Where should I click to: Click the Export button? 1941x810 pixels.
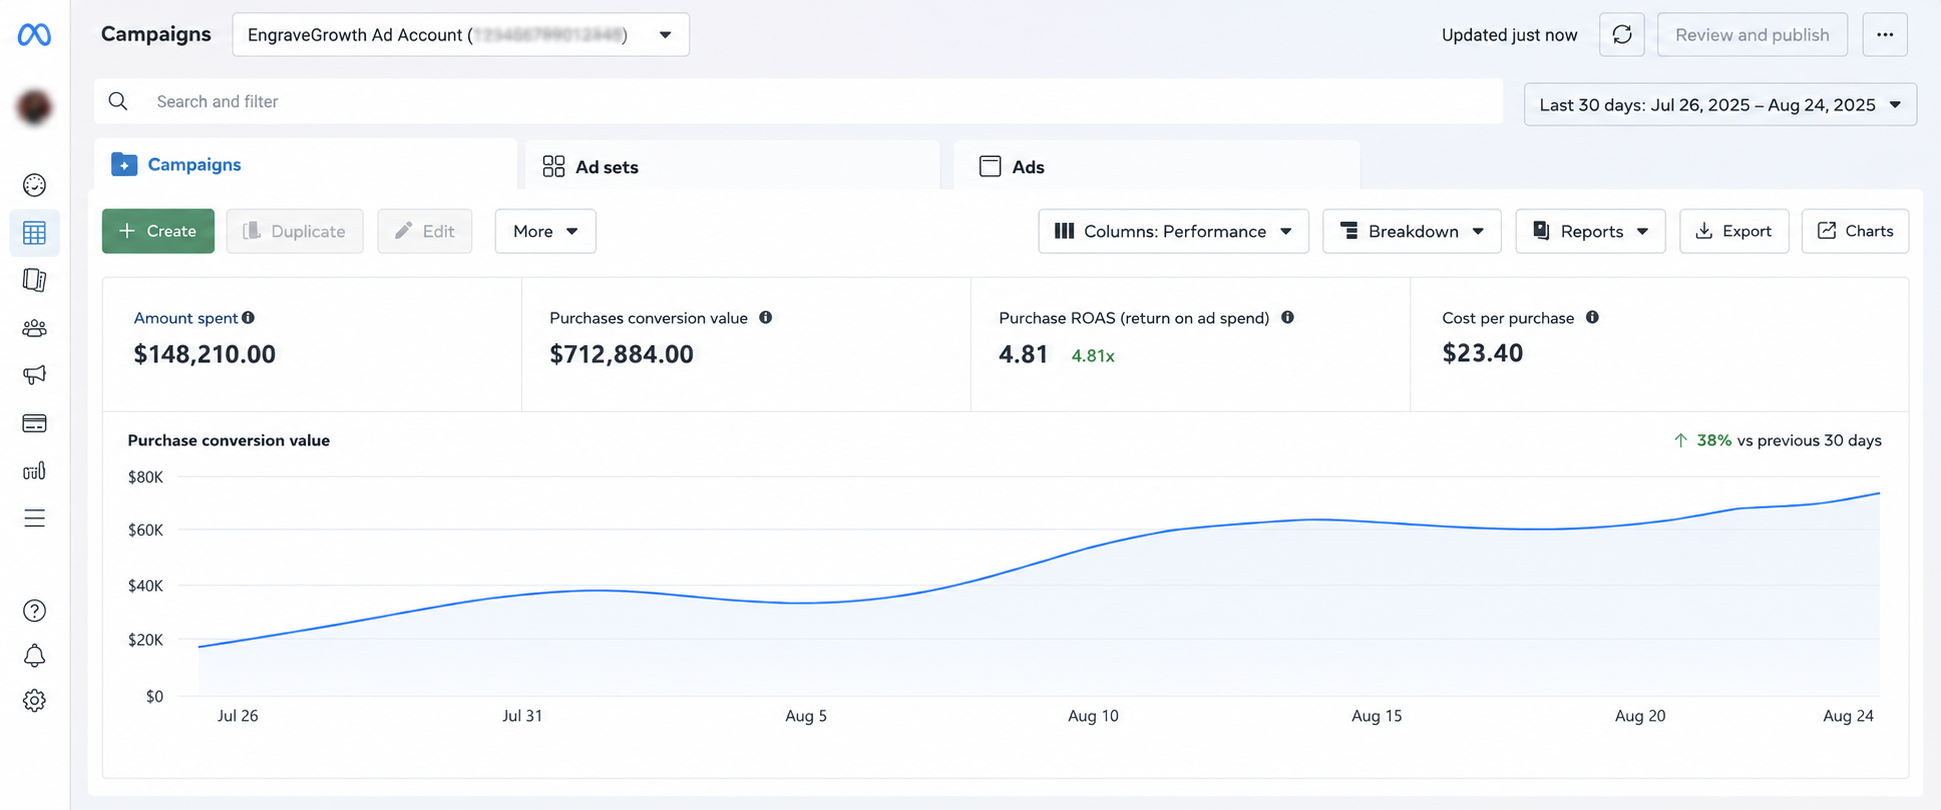1734,231
